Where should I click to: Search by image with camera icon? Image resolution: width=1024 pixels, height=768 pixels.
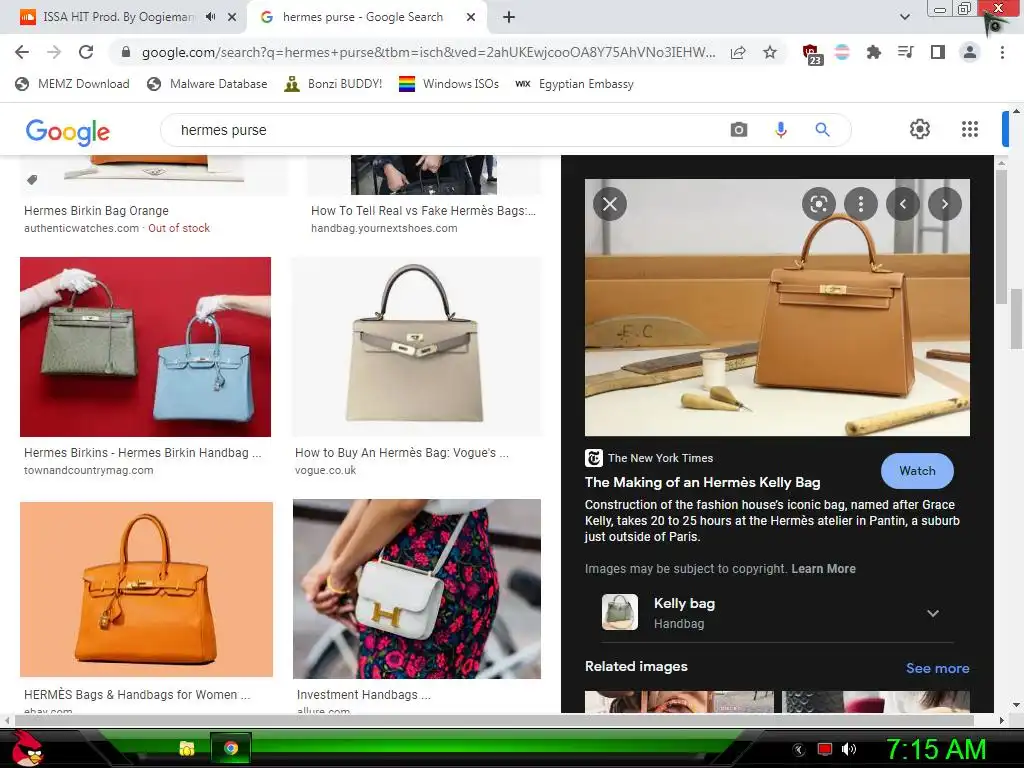(739, 129)
